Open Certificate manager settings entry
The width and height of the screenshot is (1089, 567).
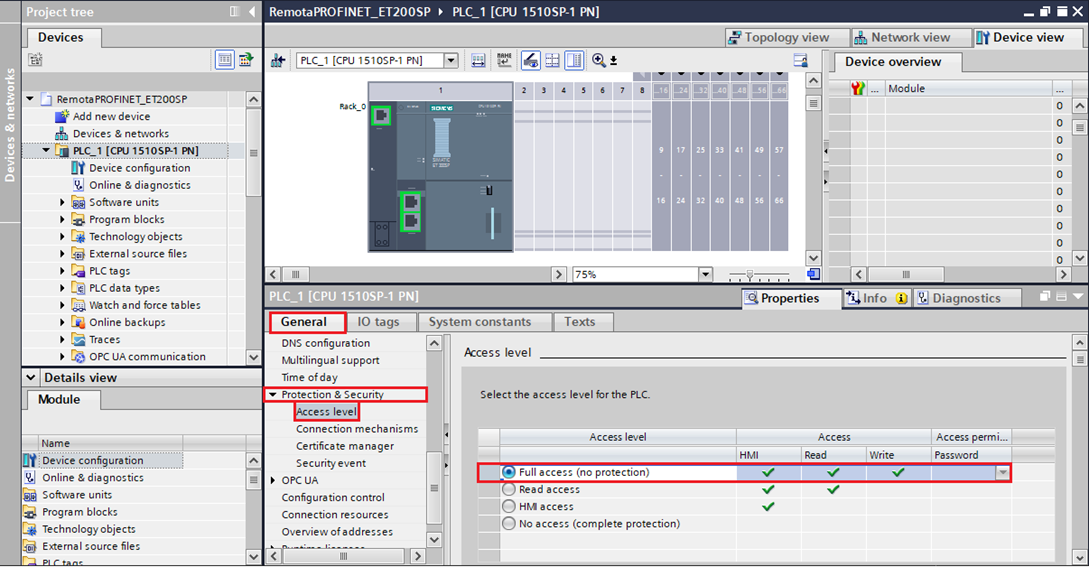(x=344, y=446)
